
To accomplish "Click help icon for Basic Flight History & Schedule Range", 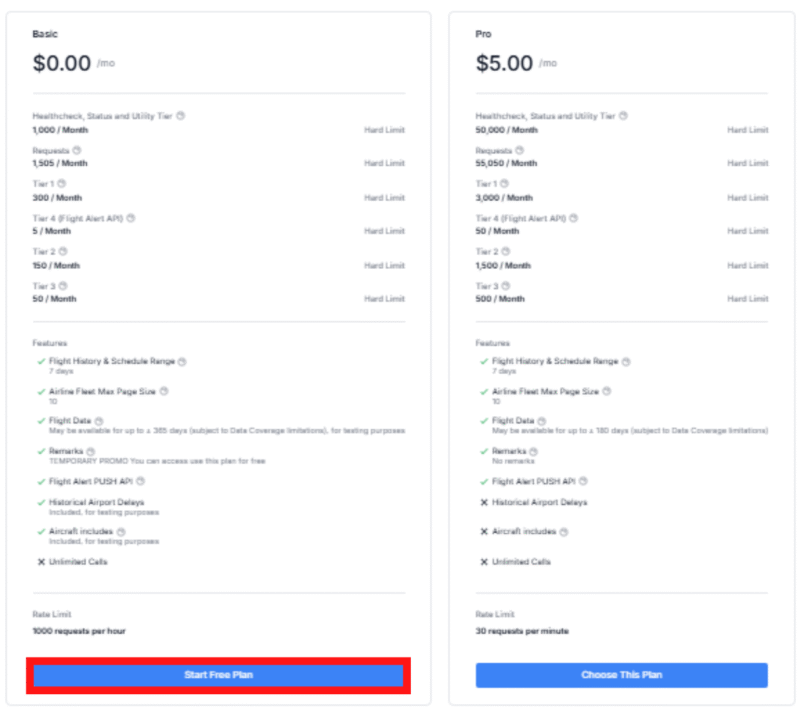I will coord(182,361).
